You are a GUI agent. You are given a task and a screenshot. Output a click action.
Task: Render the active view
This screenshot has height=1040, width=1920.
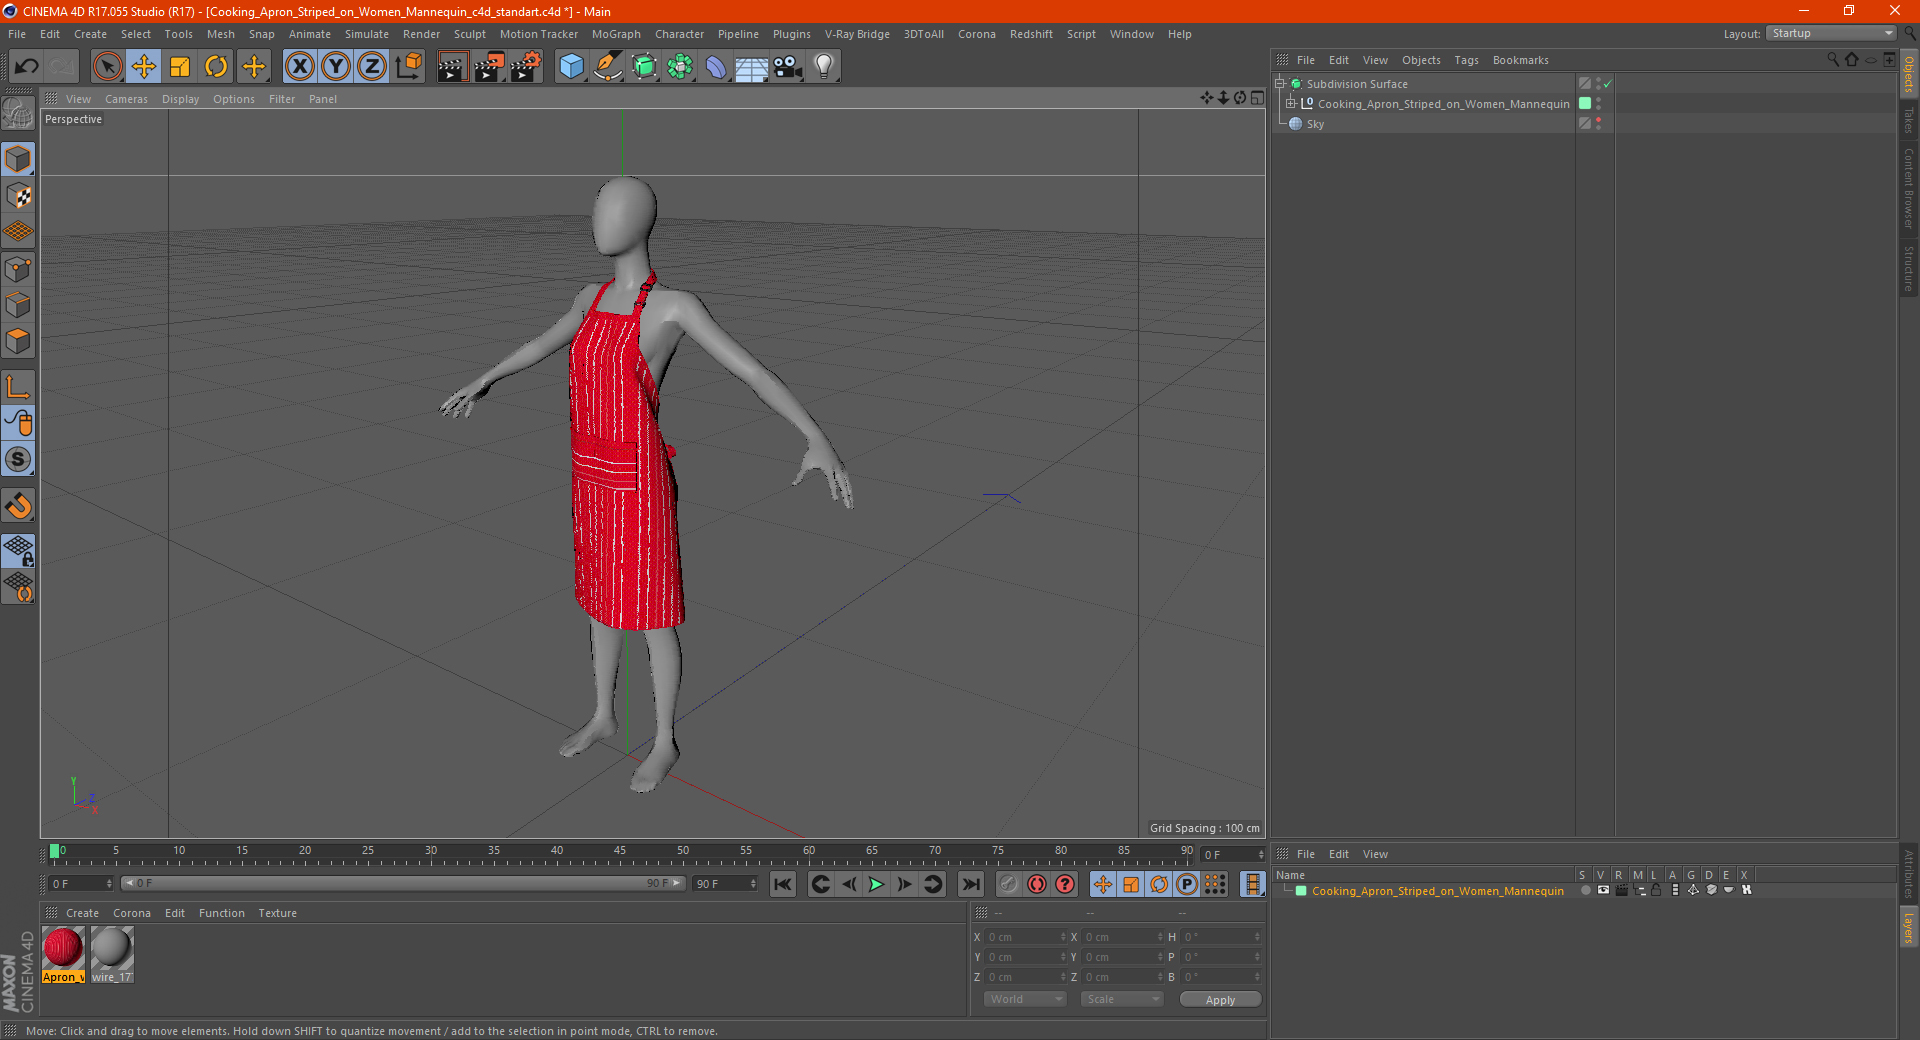coord(452,67)
